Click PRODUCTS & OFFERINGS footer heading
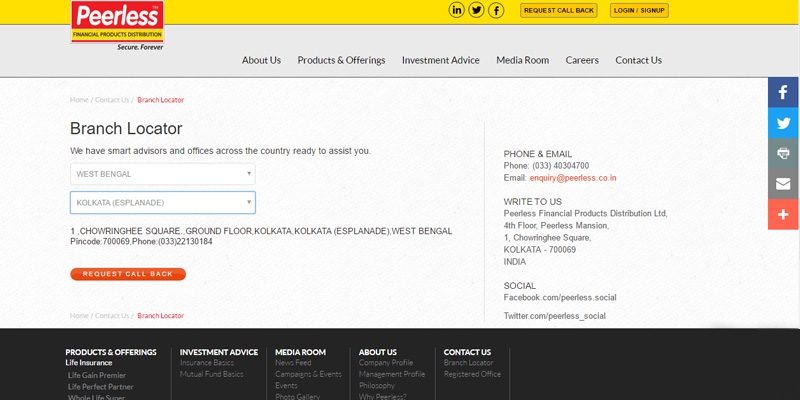The image size is (800, 400). (x=111, y=352)
